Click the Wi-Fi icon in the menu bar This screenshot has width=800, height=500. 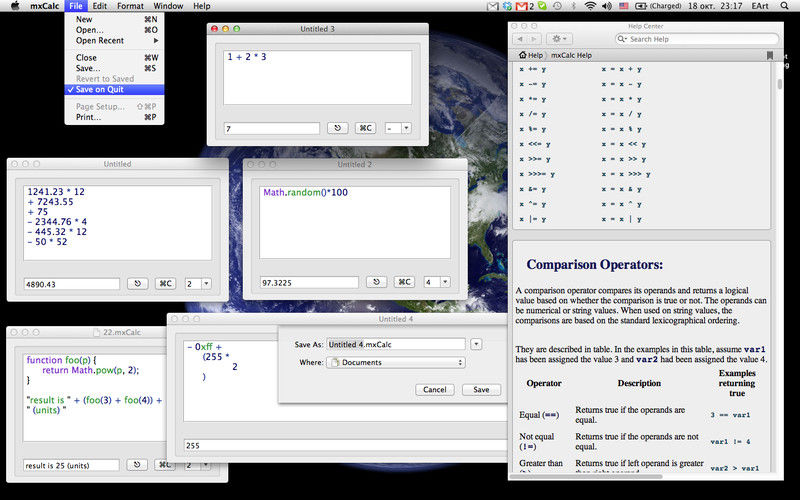[590, 6]
